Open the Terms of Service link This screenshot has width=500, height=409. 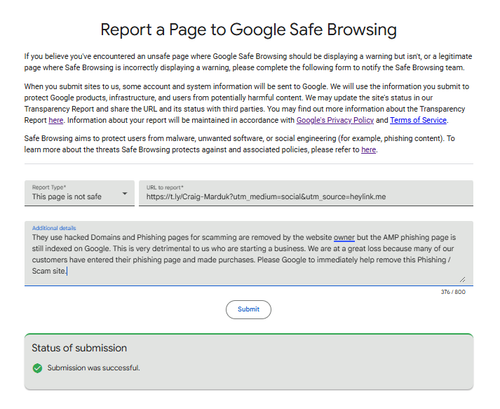coord(418,120)
